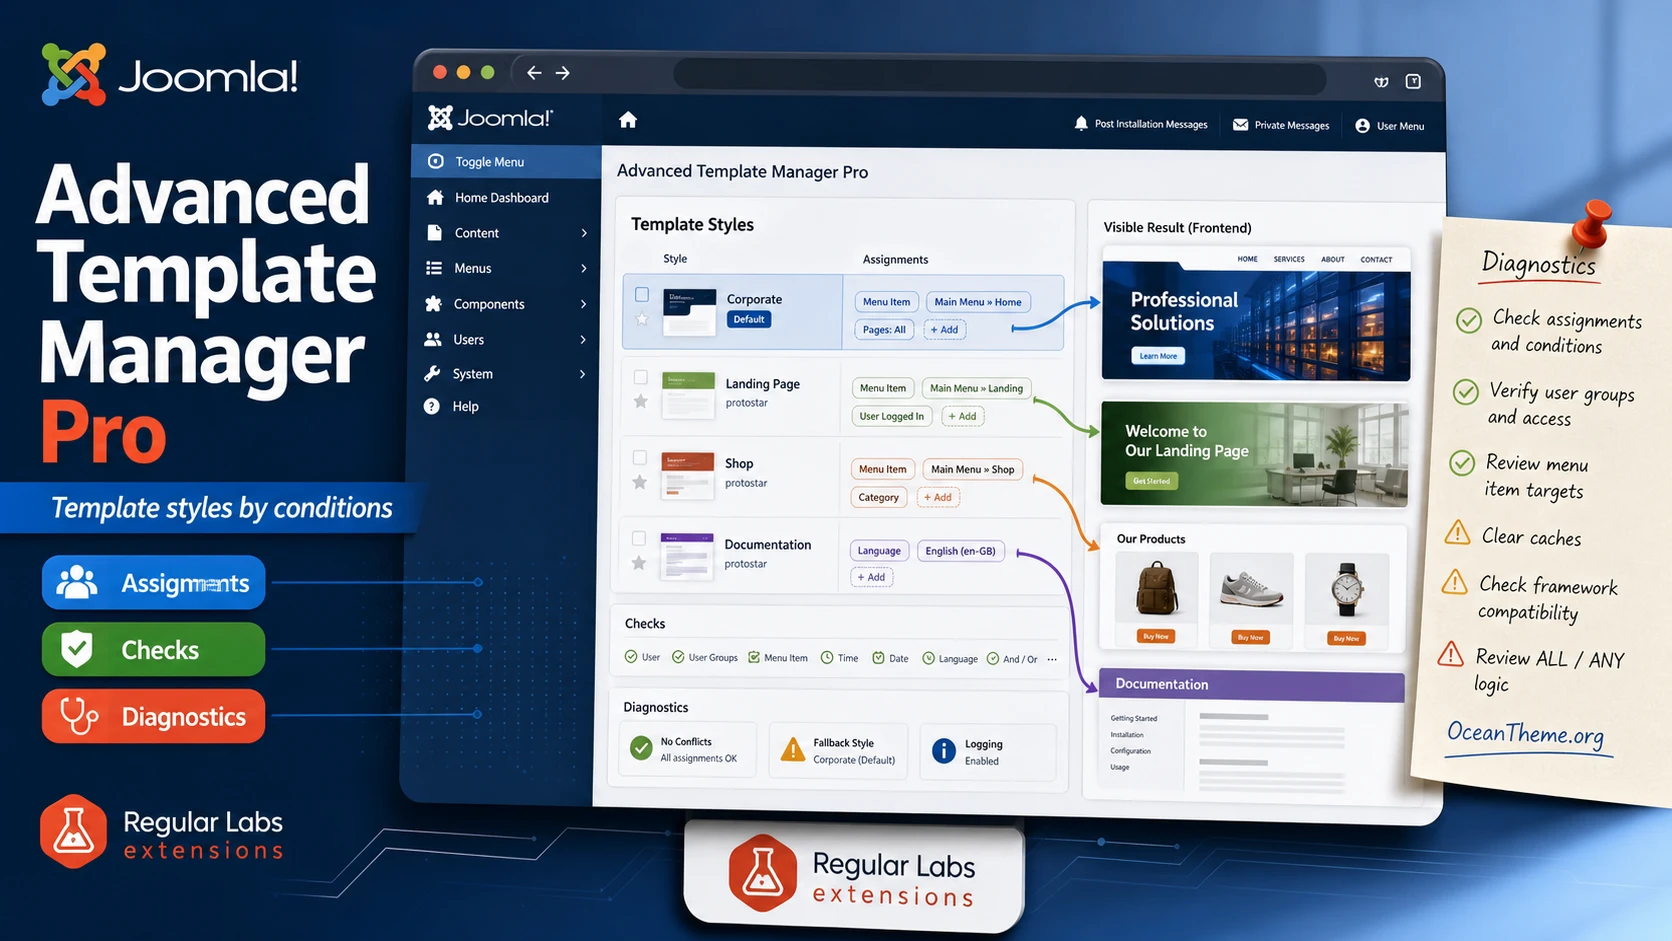Screen dimensions: 1672x941
Task: Toggle the Language check
Action: [x=950, y=658]
